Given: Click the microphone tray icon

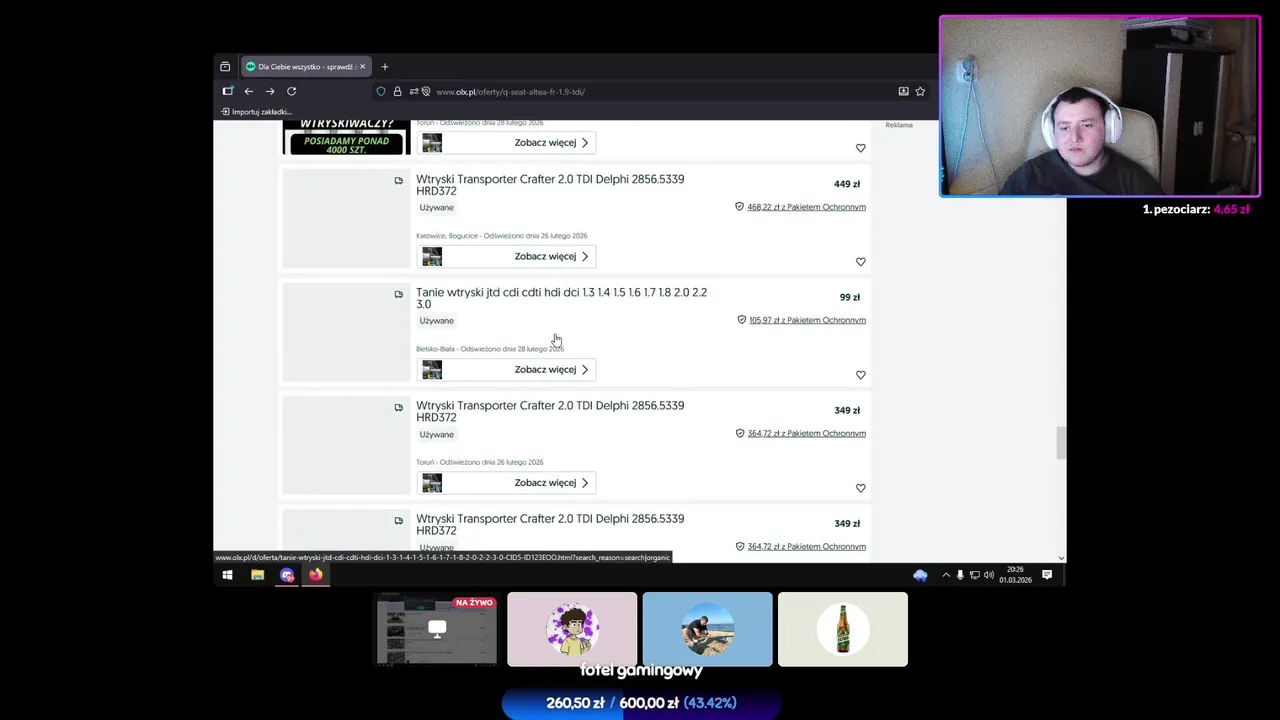Looking at the screenshot, I should (x=960, y=575).
